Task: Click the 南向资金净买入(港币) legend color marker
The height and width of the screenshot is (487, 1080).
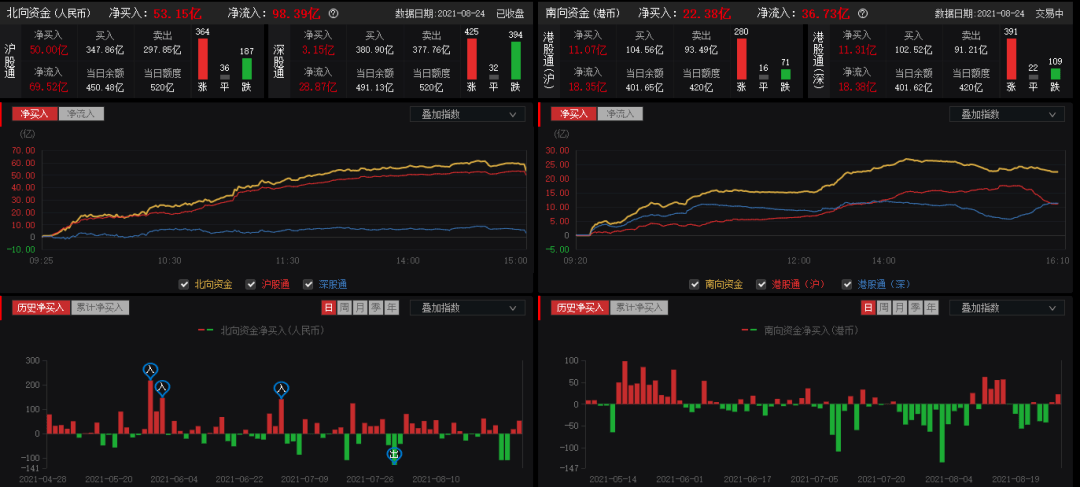Action: tap(750, 329)
